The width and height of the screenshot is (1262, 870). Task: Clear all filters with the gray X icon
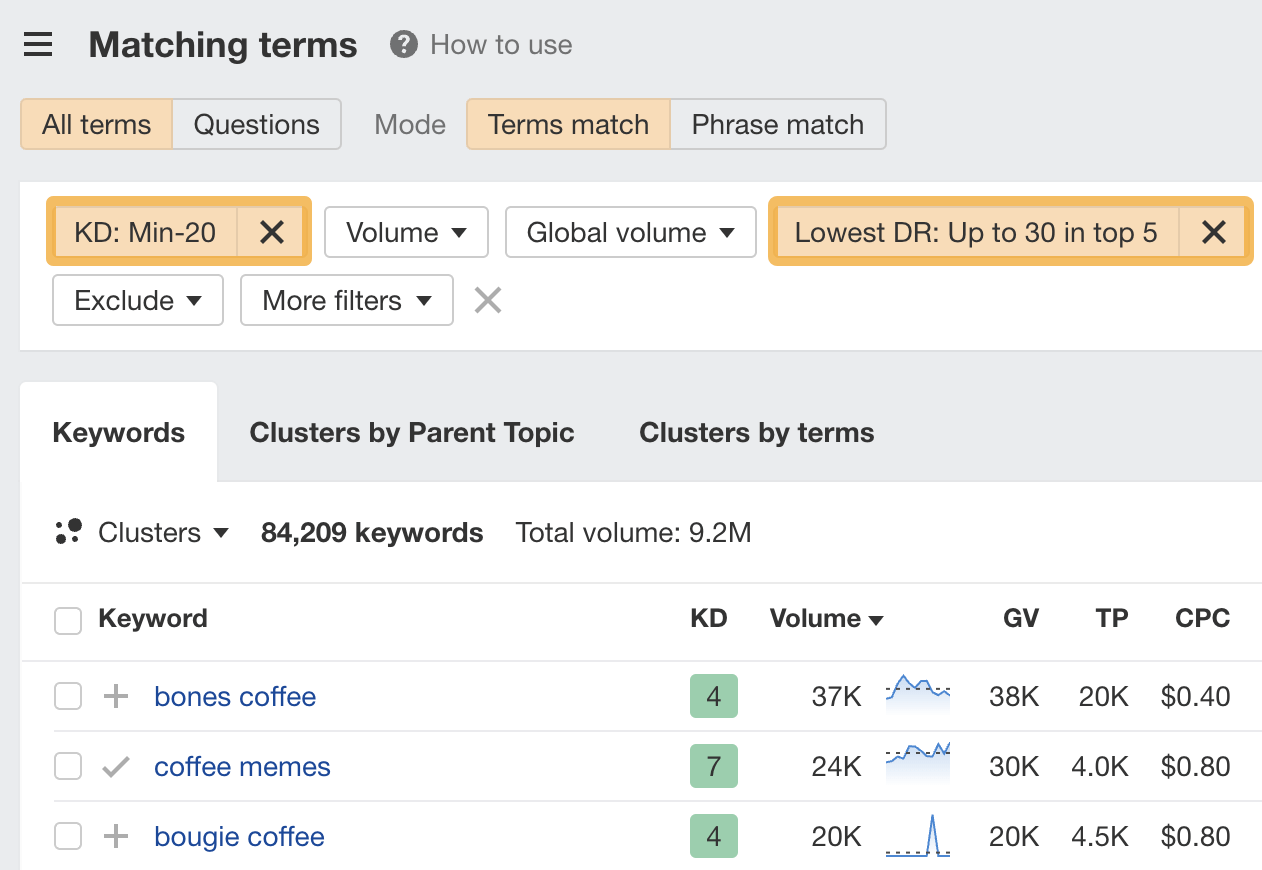click(487, 300)
